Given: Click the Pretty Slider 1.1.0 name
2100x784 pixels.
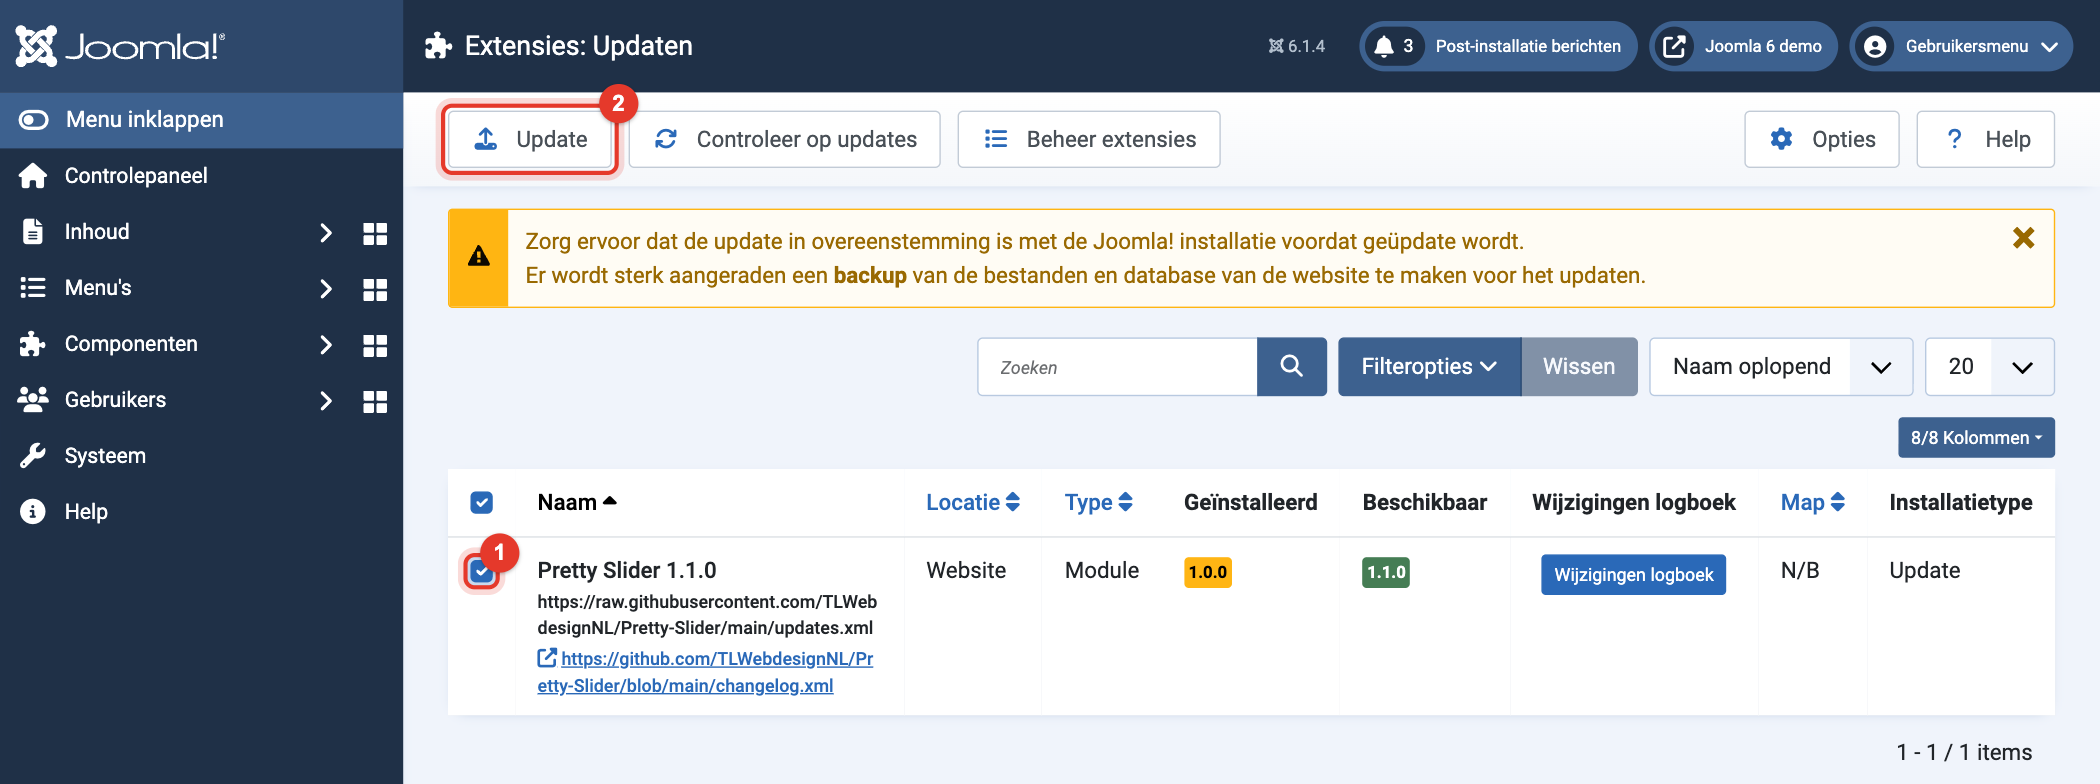Looking at the screenshot, I should pyautogui.click(x=627, y=570).
